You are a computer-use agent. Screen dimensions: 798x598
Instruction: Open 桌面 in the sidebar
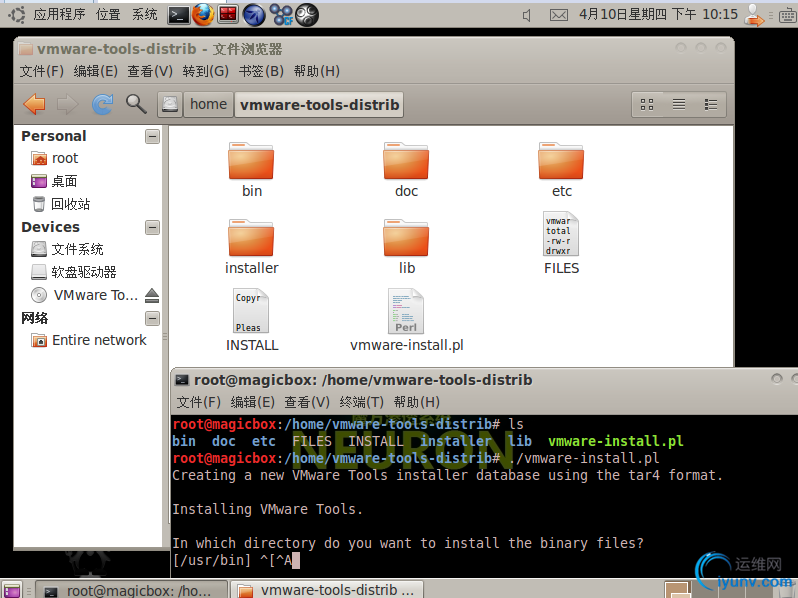(54, 181)
